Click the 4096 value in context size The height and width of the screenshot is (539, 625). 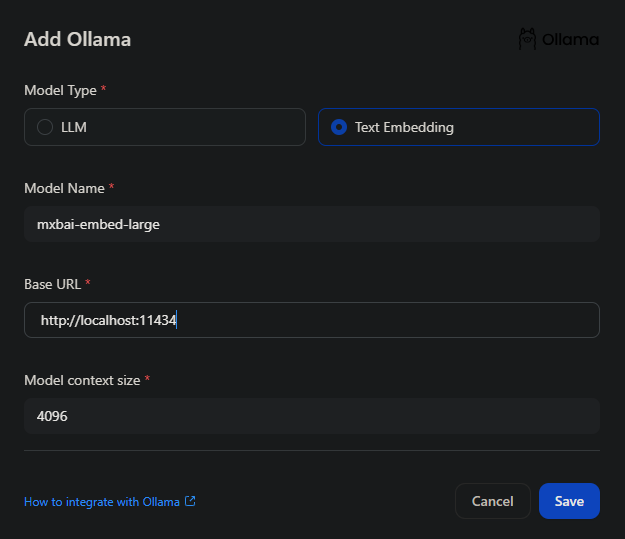click(x=52, y=416)
